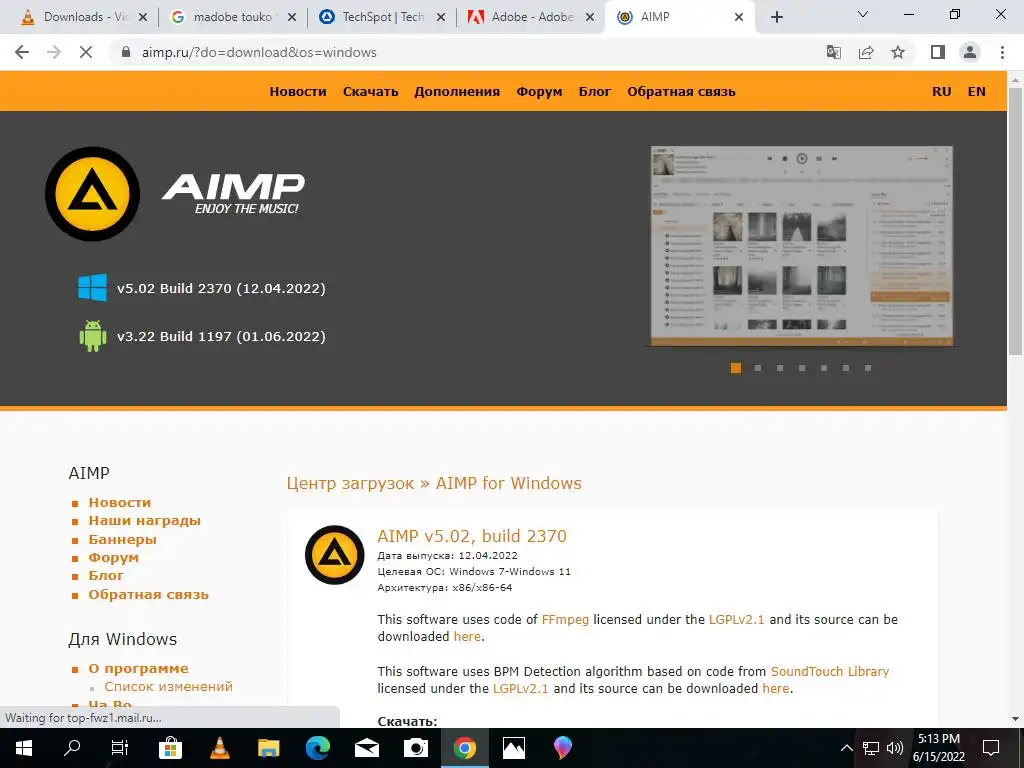Image resolution: width=1024 pixels, height=768 pixels.
Task: Open the tab search dropdown arrow
Action: [x=863, y=14]
